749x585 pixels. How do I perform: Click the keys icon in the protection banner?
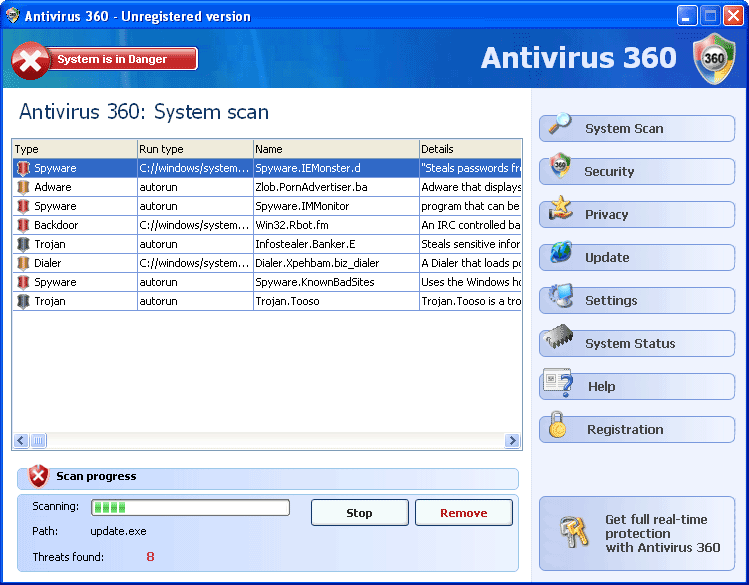pos(573,532)
